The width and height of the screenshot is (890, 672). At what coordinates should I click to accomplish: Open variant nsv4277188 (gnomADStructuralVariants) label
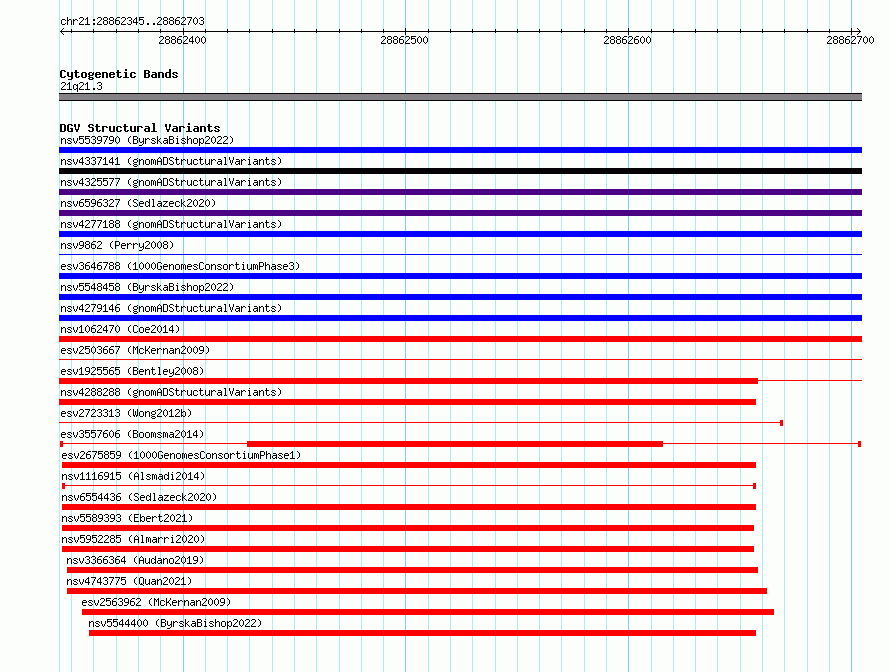tap(171, 224)
